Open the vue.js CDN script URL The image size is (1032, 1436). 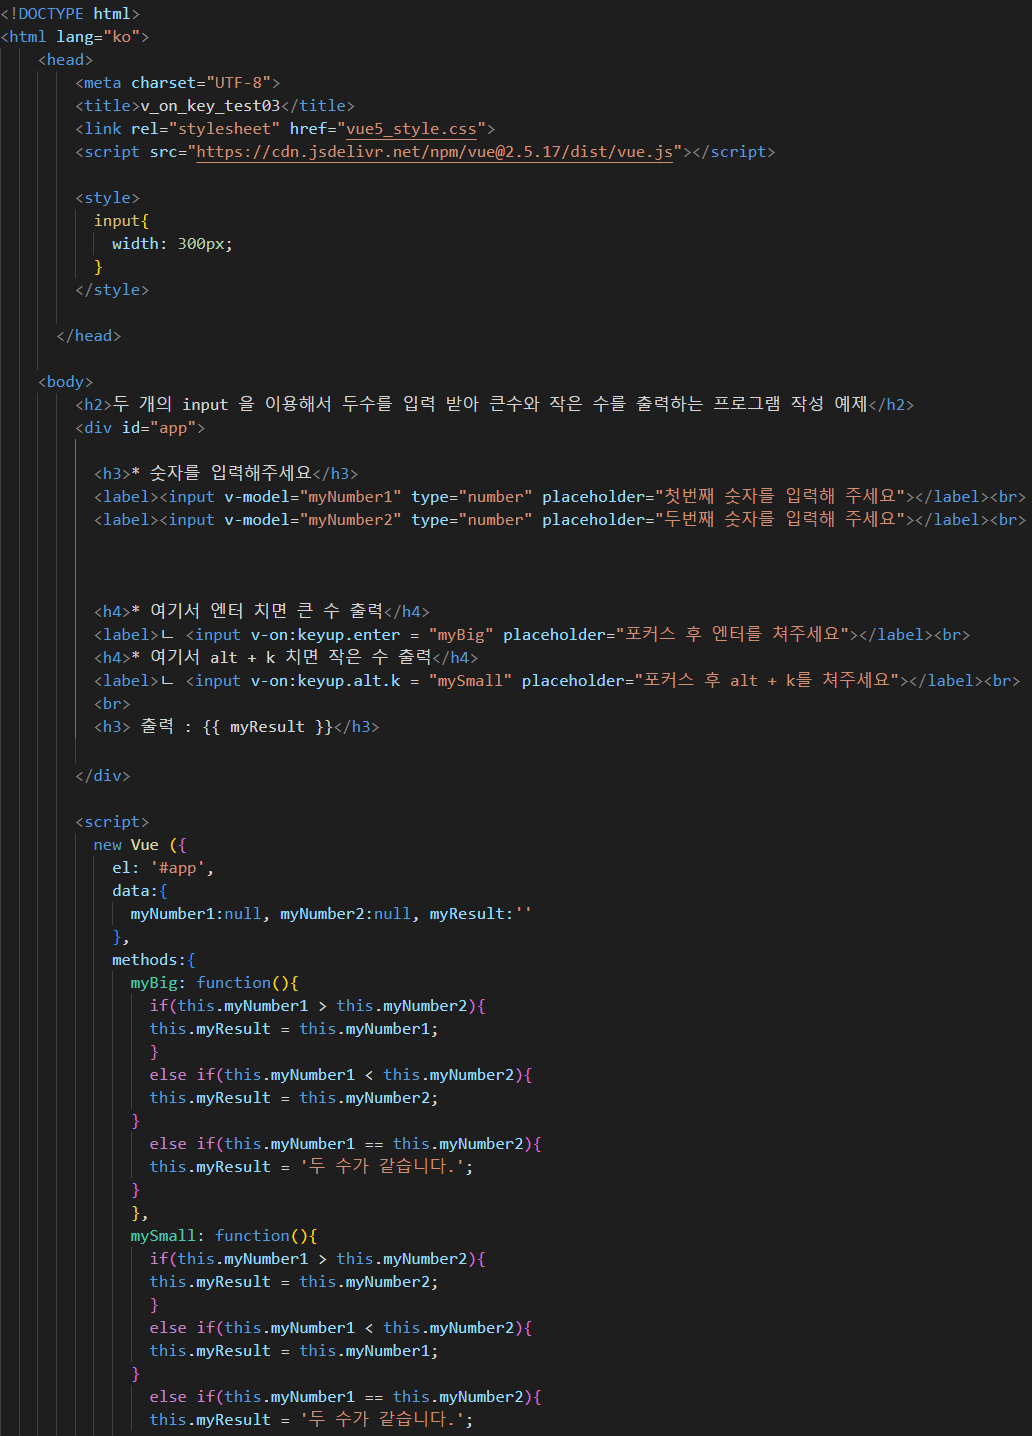pos(434,152)
